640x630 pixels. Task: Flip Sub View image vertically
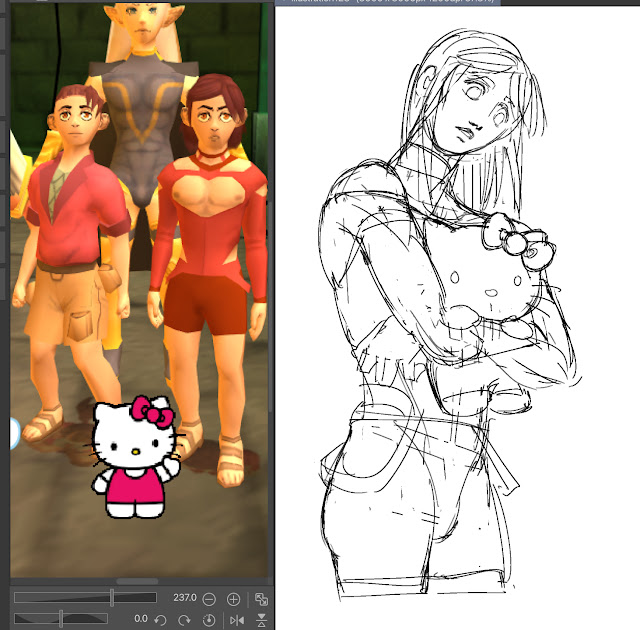262,620
